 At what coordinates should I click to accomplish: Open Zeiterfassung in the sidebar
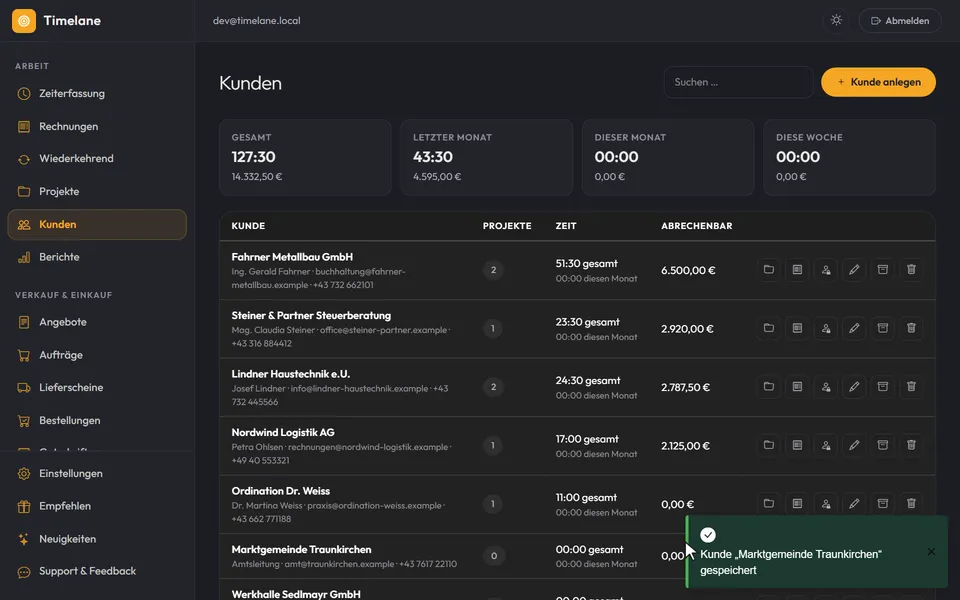(97, 94)
